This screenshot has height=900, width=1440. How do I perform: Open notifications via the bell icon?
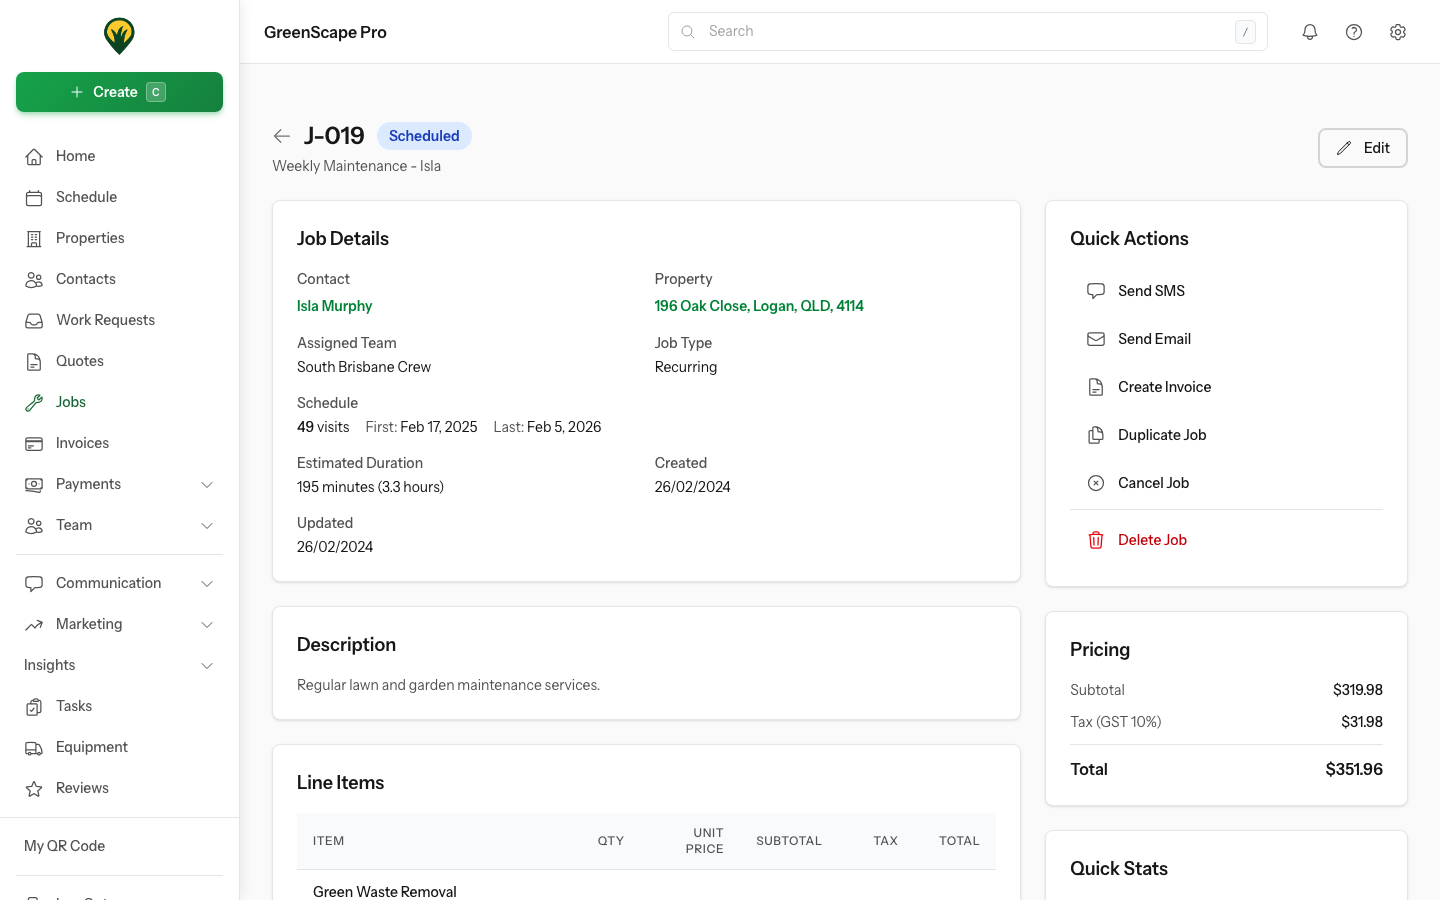click(x=1310, y=31)
